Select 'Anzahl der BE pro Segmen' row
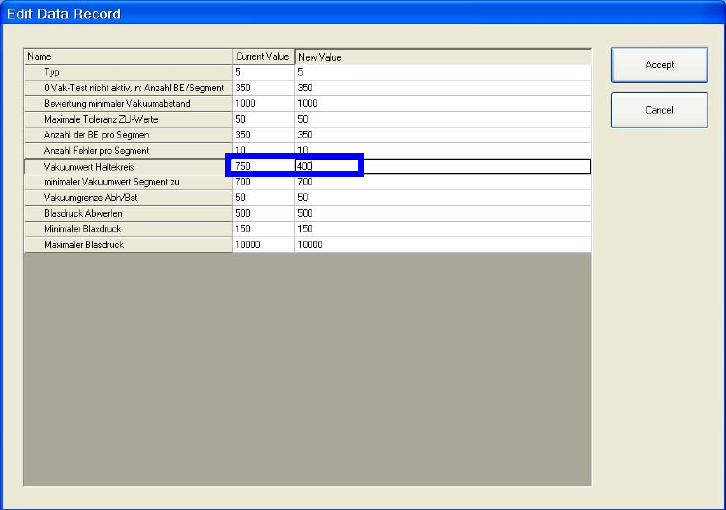726x510 pixels. click(x=128, y=135)
